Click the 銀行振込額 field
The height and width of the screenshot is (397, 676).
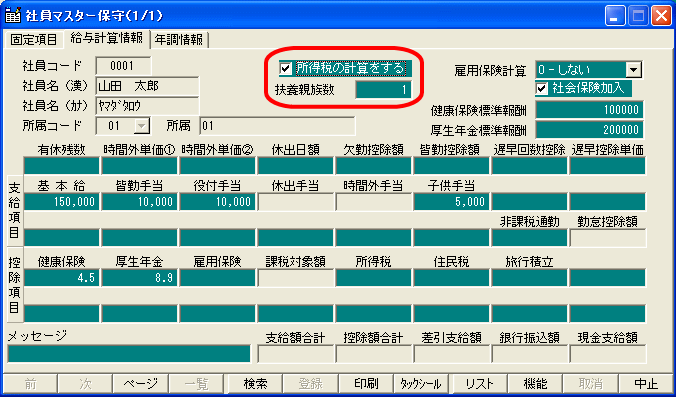[529, 353]
